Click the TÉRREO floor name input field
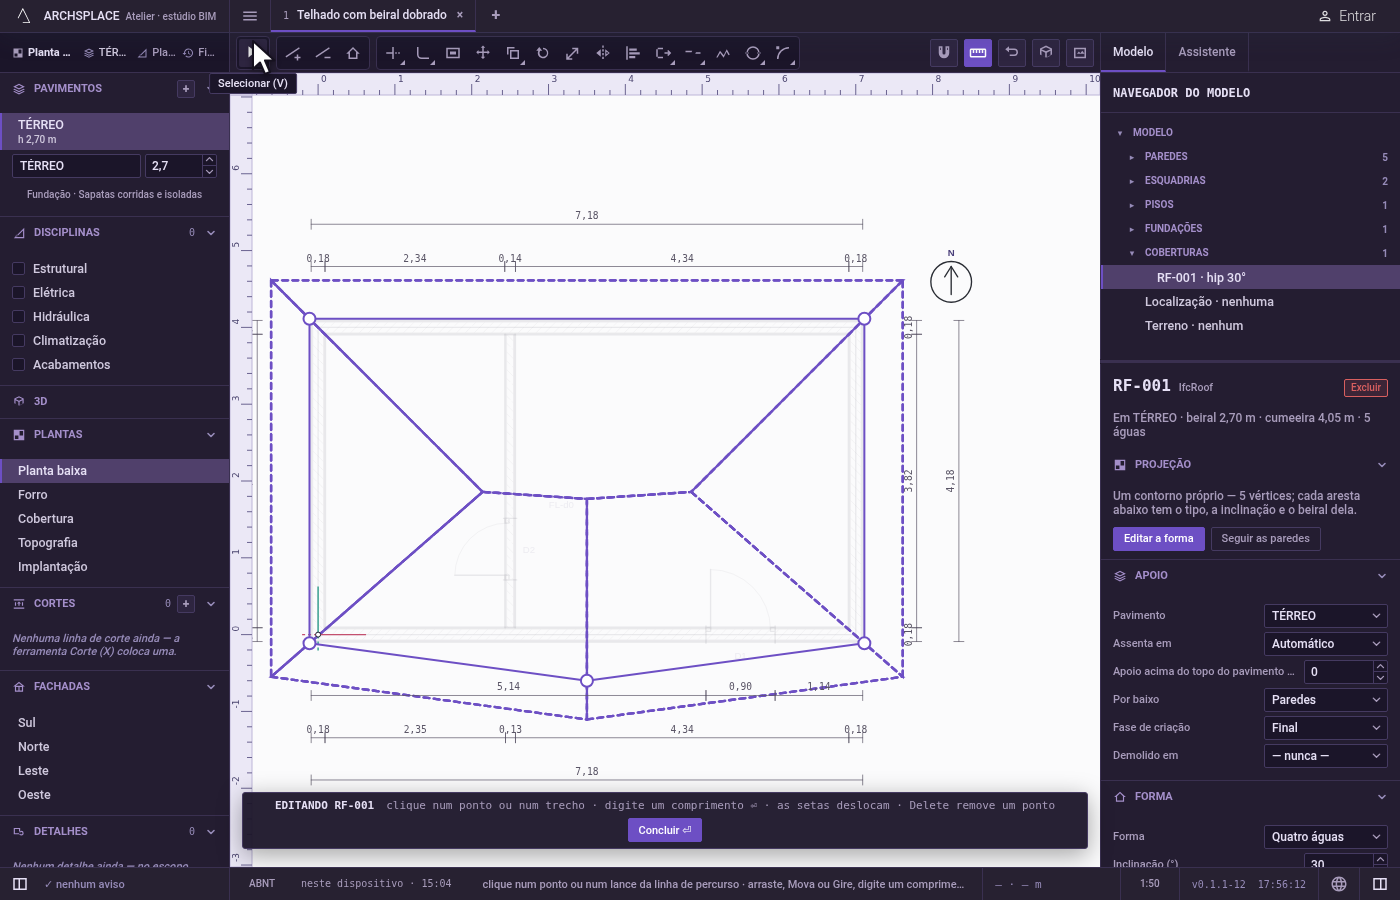 point(76,166)
